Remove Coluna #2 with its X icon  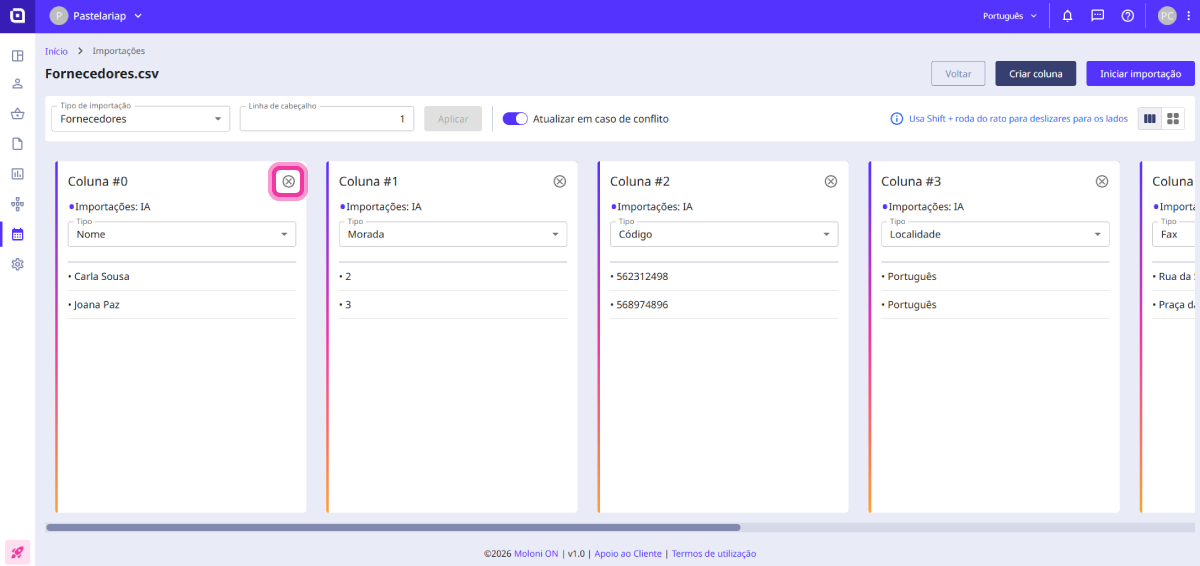click(831, 181)
